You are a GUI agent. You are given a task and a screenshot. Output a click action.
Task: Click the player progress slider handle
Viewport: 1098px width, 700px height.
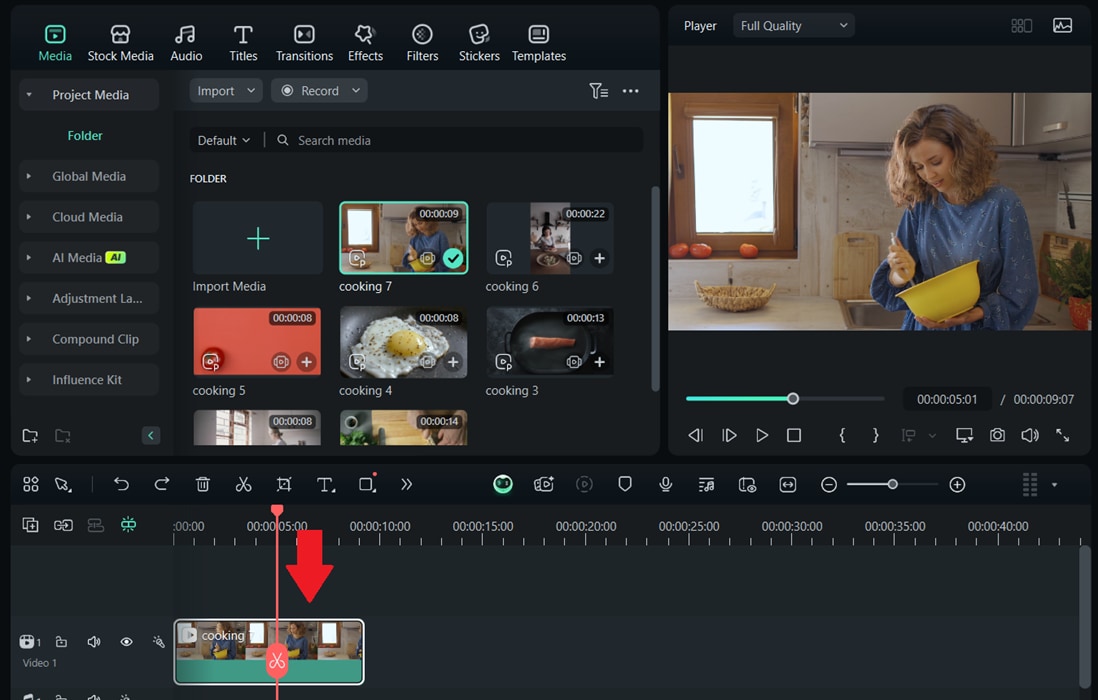793,398
